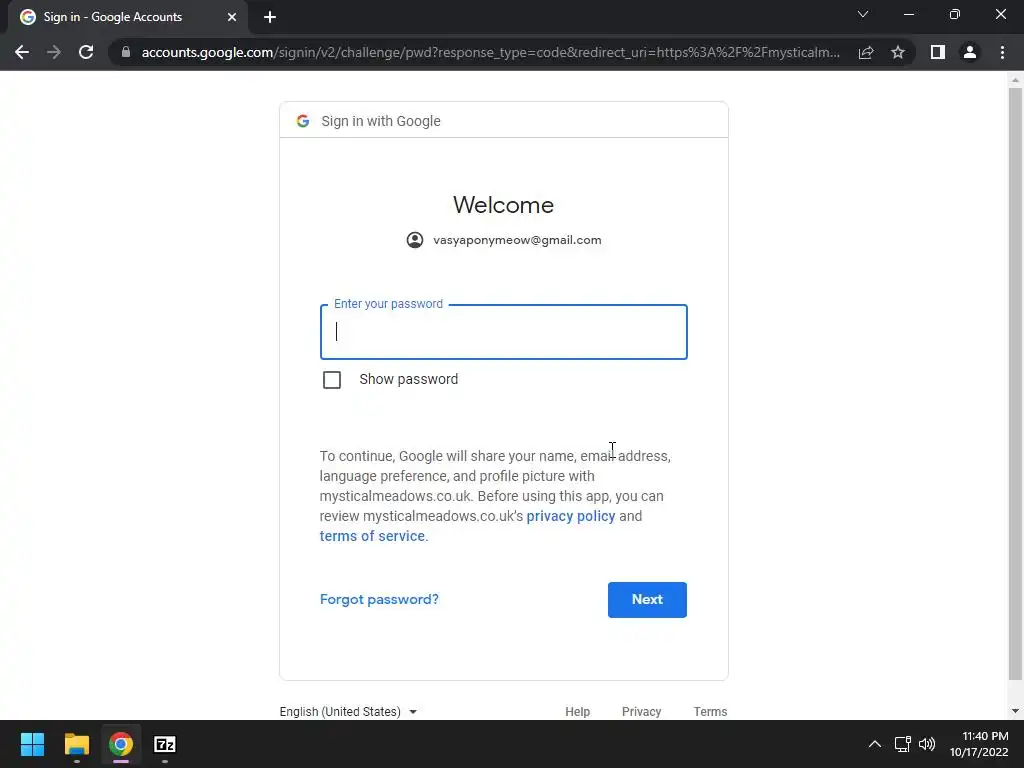Focus the Enter your password field
Screen dimensions: 1024x768
point(504,332)
